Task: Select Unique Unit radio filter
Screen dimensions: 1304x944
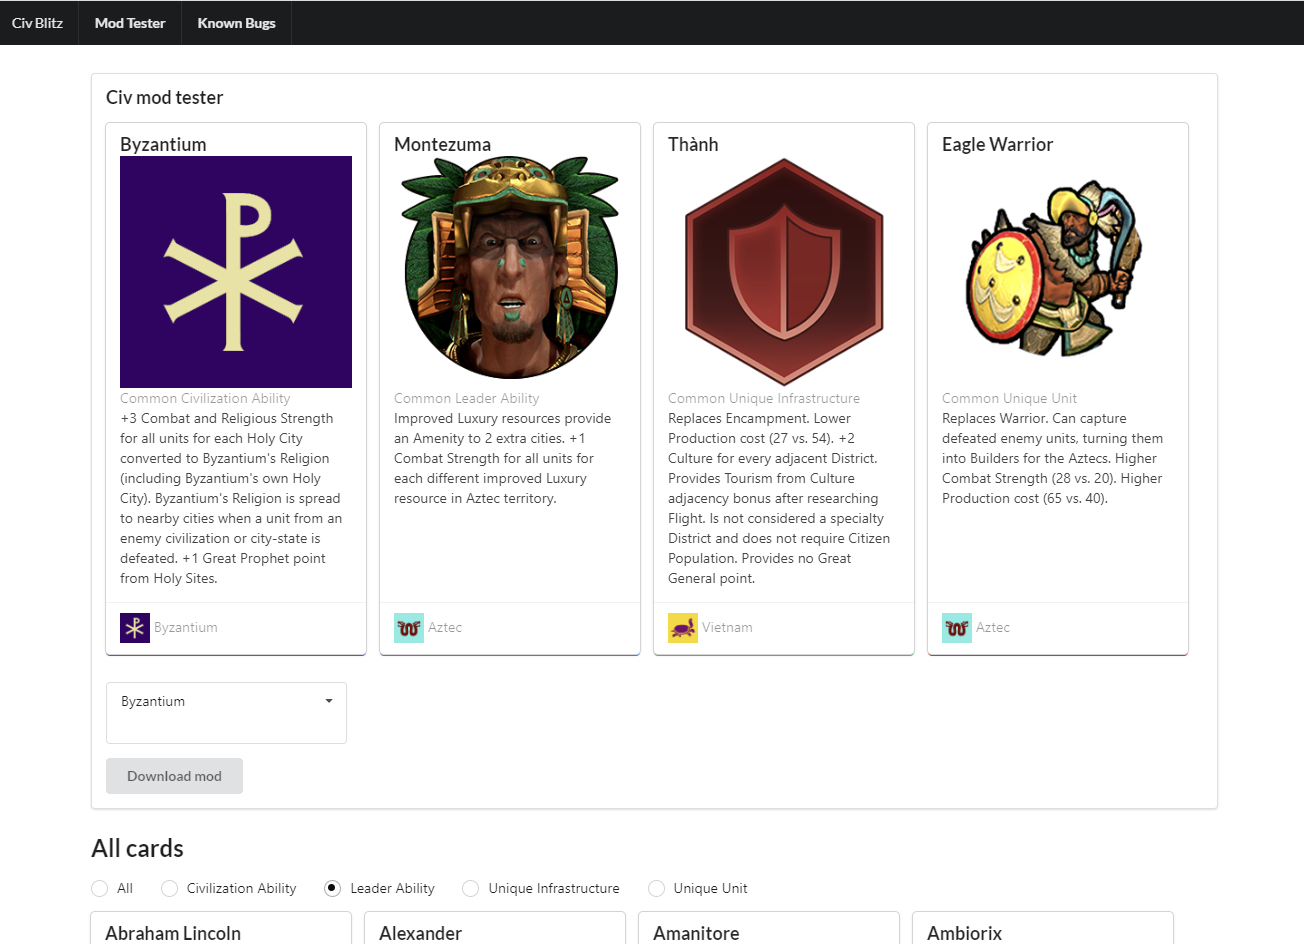Action: tap(656, 888)
